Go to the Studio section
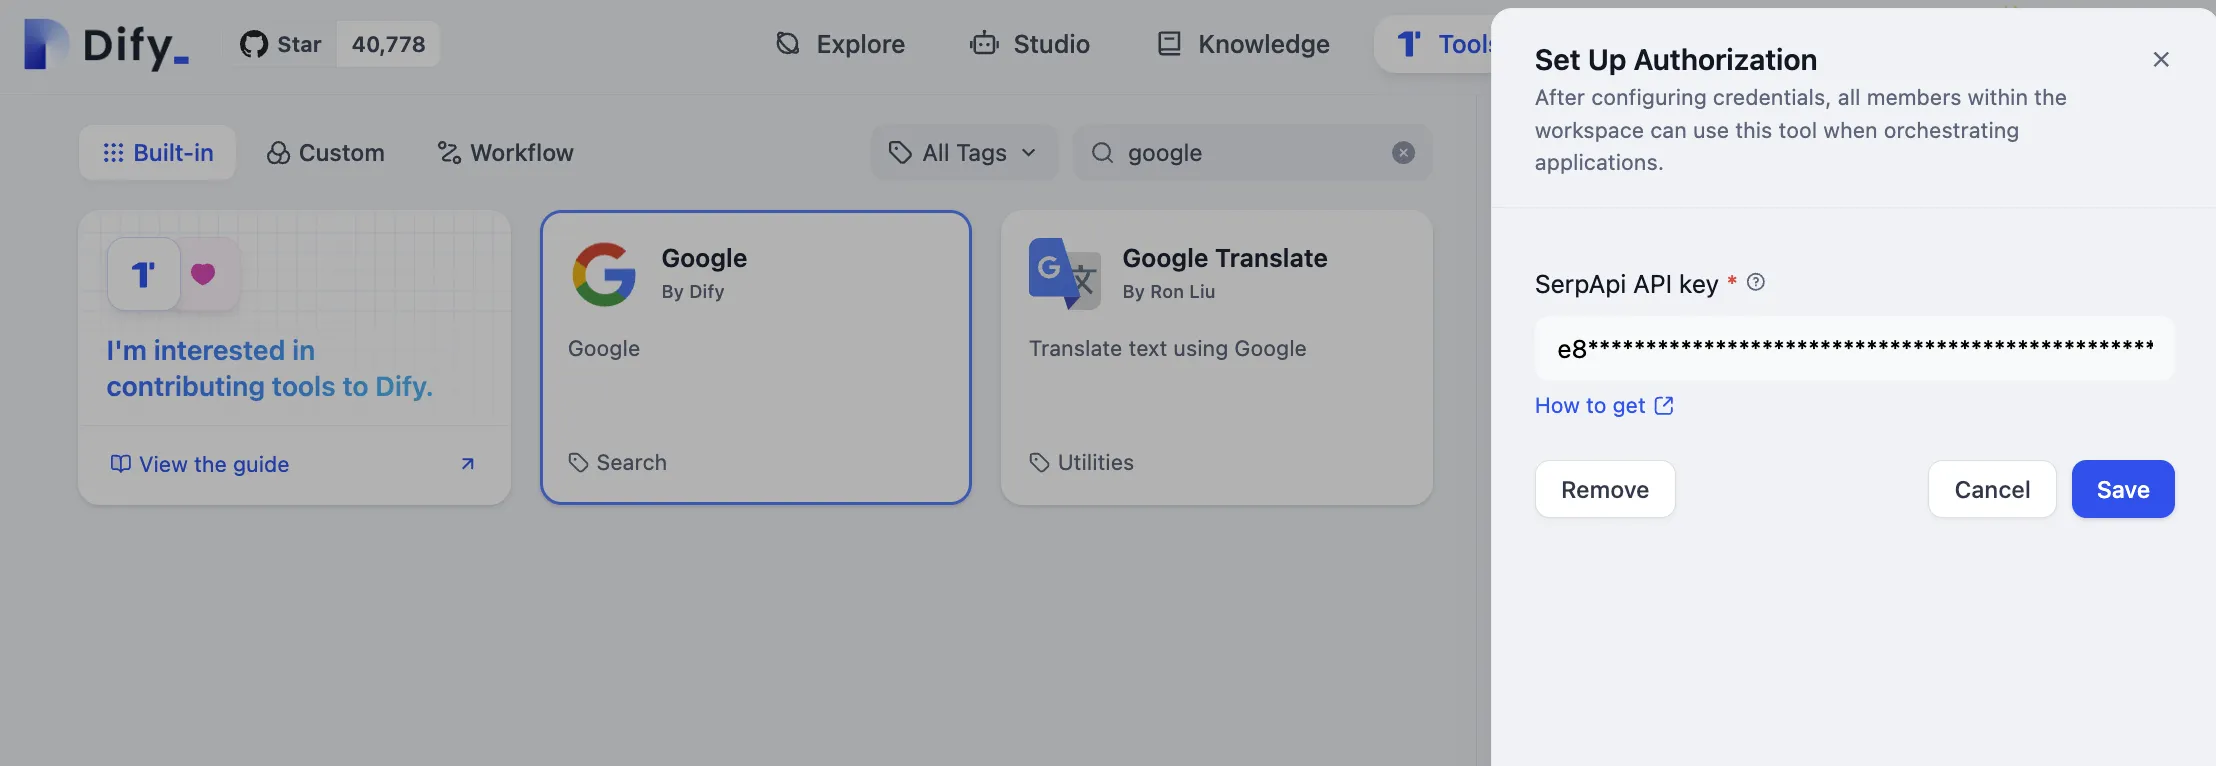The width and height of the screenshot is (2216, 766). click(1030, 45)
